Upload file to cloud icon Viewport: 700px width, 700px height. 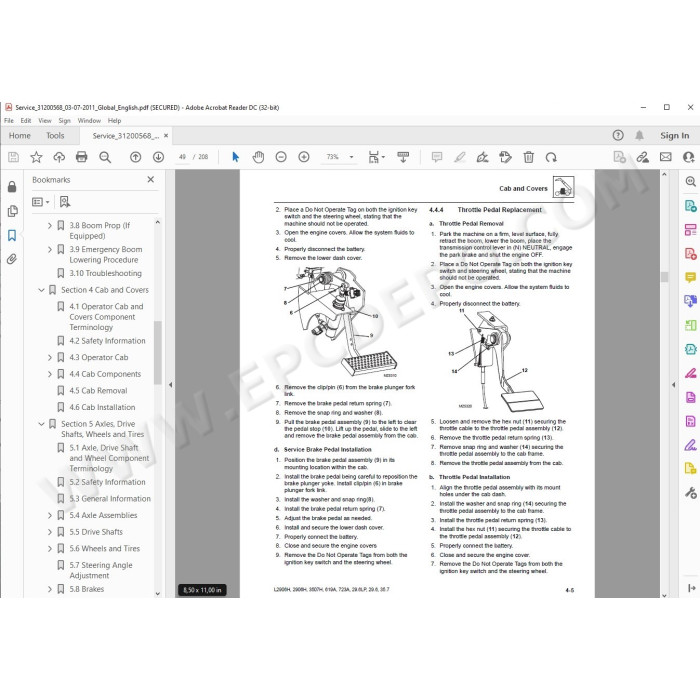pos(59,157)
